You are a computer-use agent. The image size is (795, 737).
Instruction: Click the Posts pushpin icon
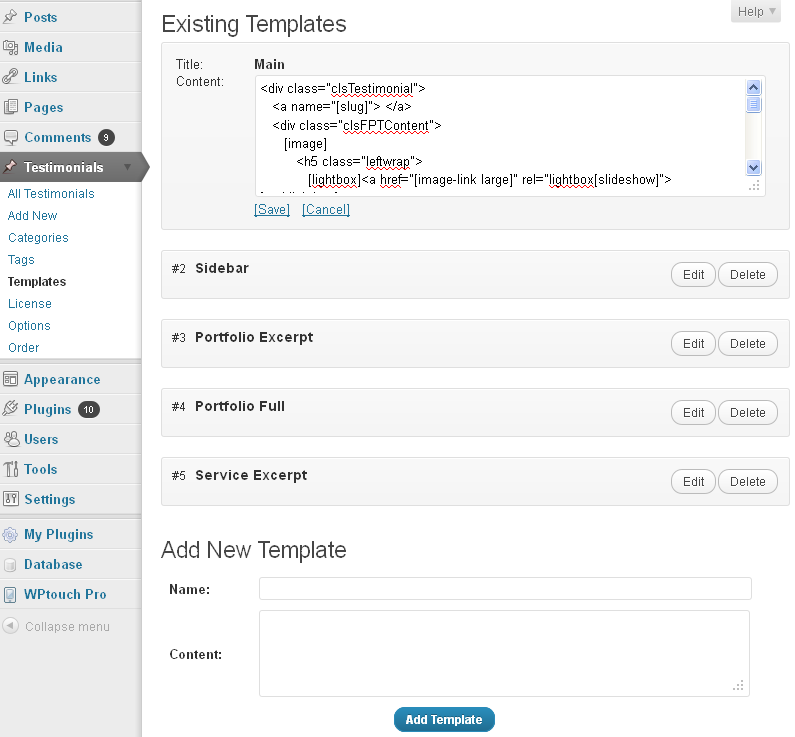tap(10, 17)
